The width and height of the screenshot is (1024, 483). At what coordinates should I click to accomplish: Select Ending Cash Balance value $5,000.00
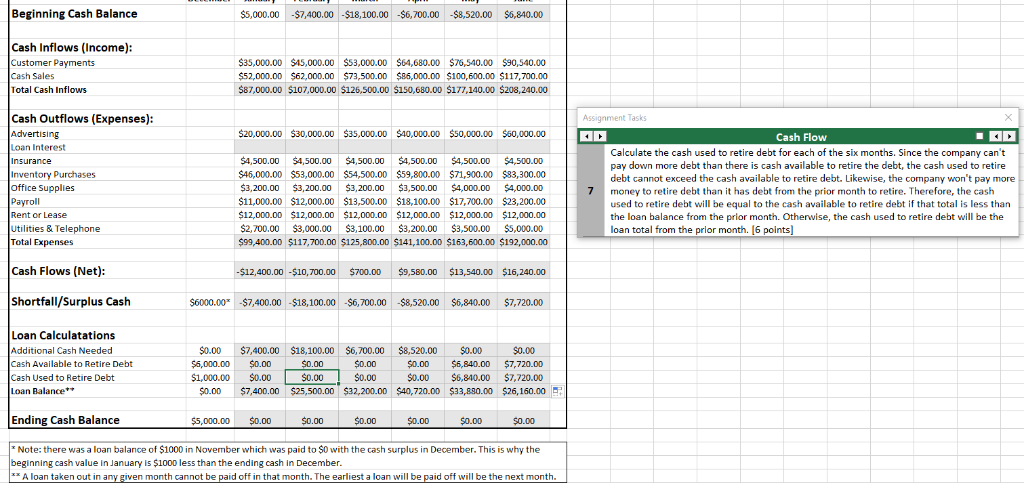click(x=210, y=421)
